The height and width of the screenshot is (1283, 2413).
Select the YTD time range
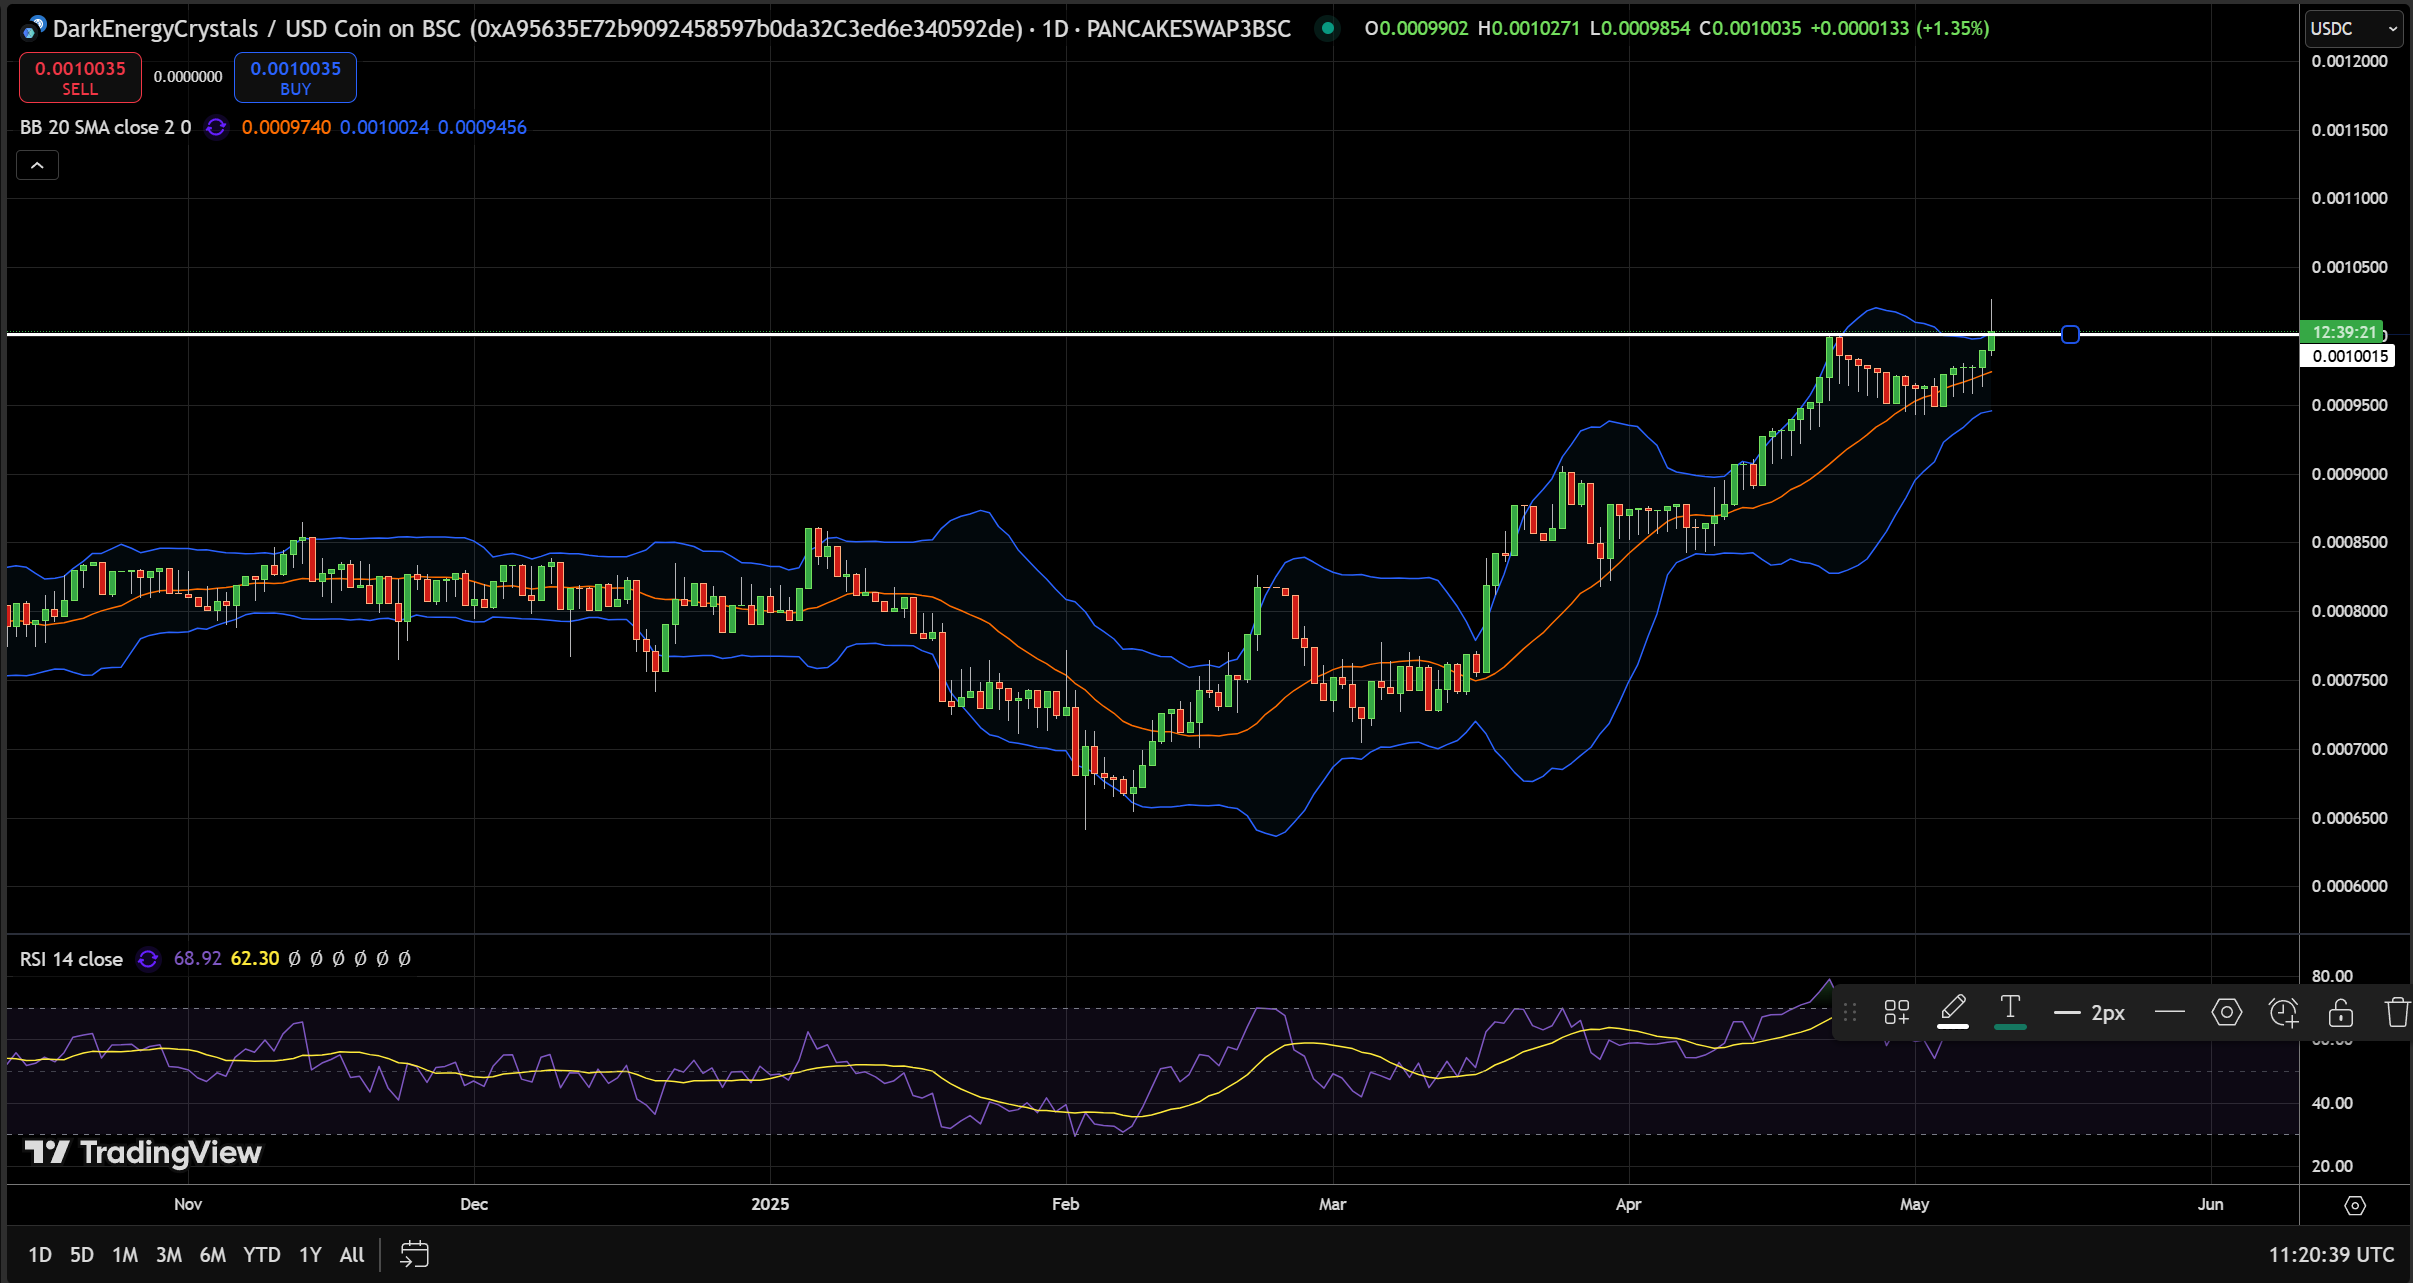tap(262, 1254)
